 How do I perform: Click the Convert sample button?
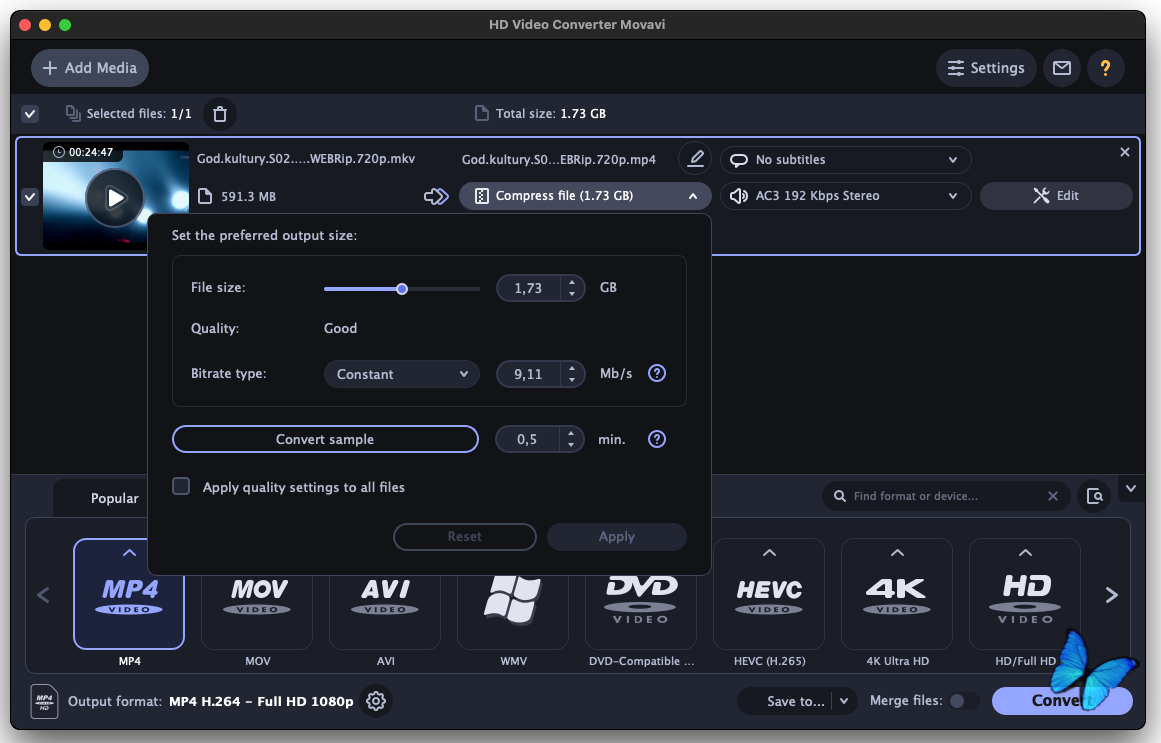(x=325, y=439)
